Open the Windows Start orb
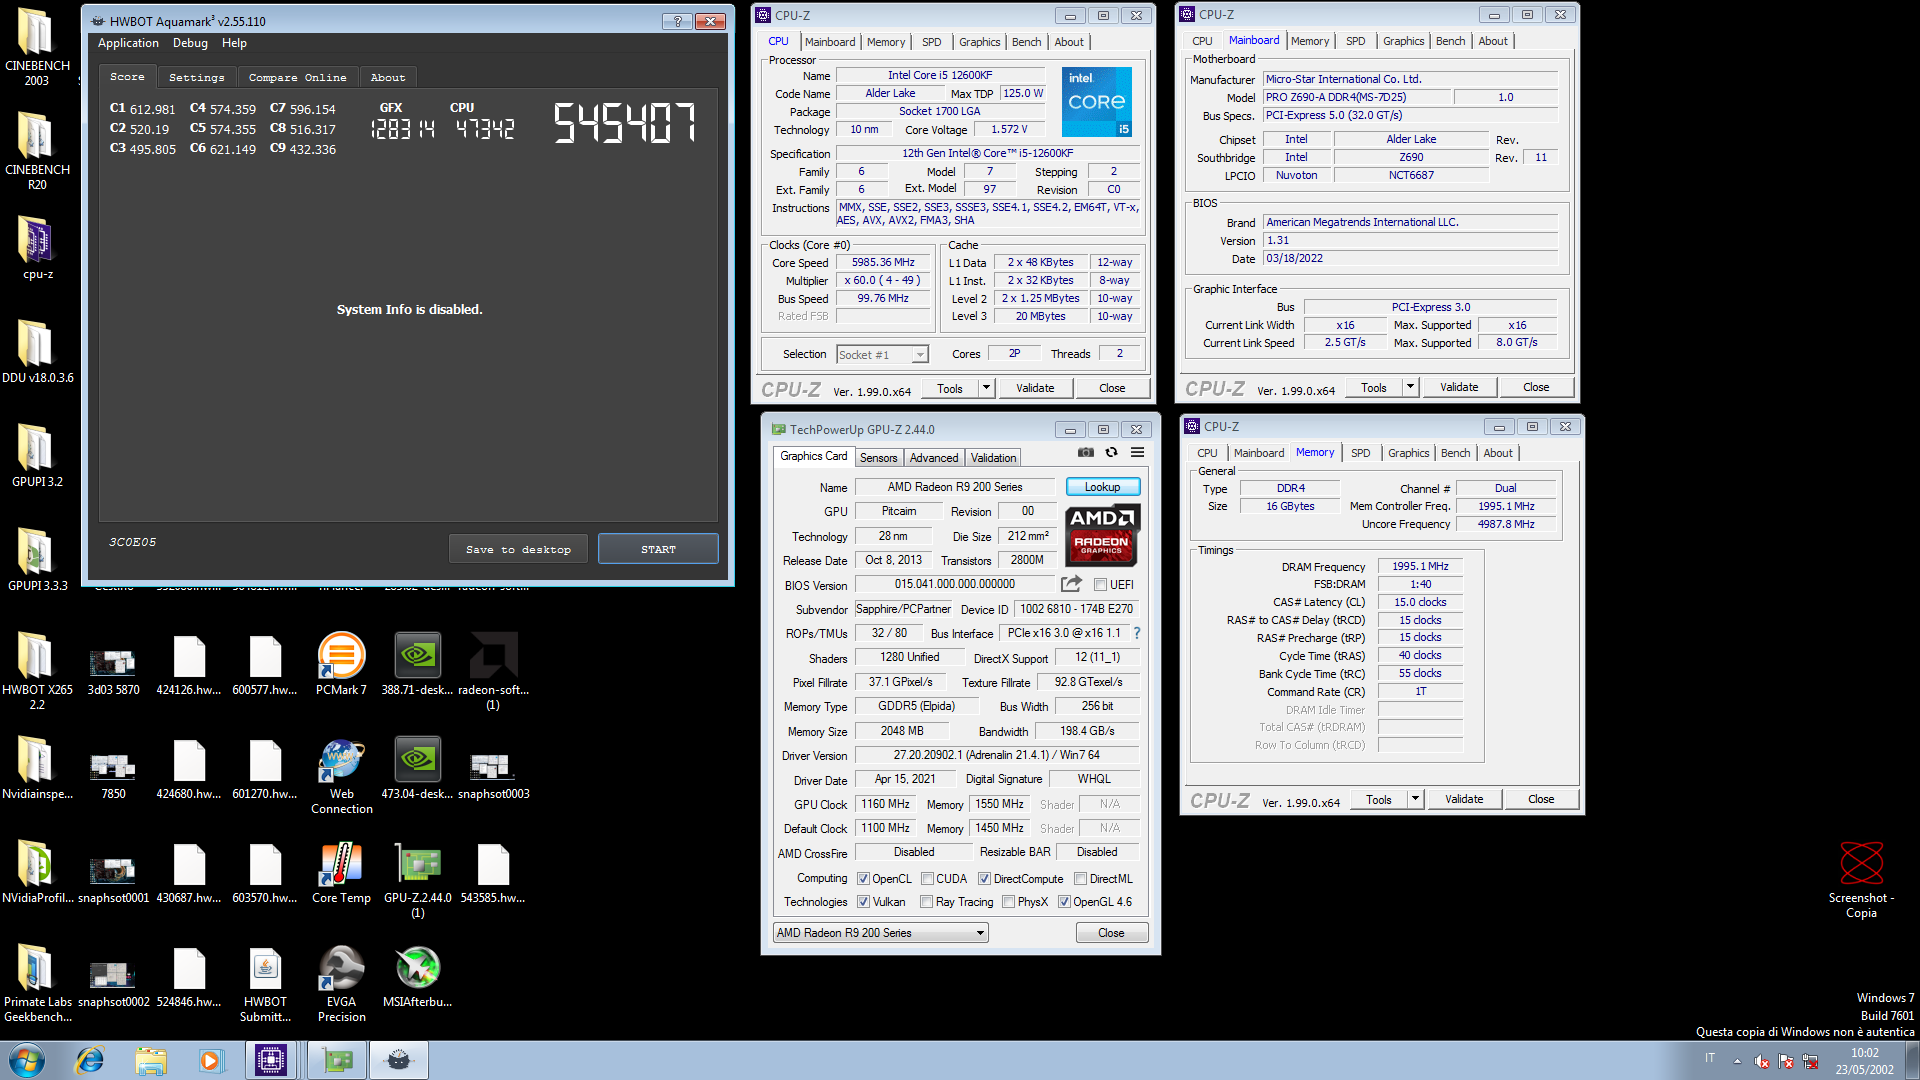The height and width of the screenshot is (1080, 1920). click(x=27, y=1060)
